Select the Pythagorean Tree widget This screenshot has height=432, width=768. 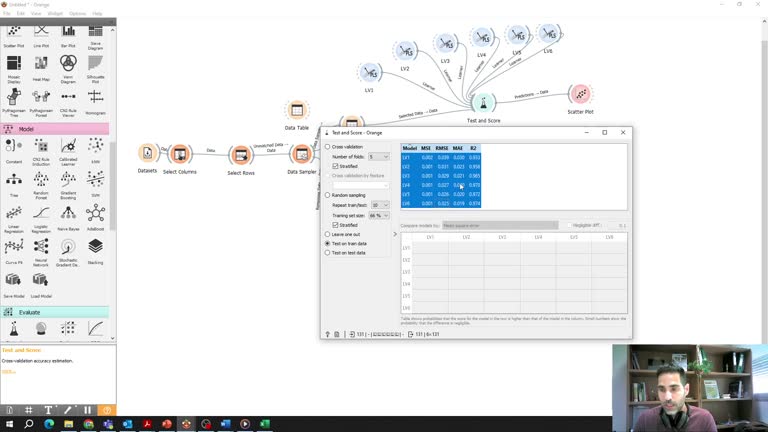[x=14, y=102]
